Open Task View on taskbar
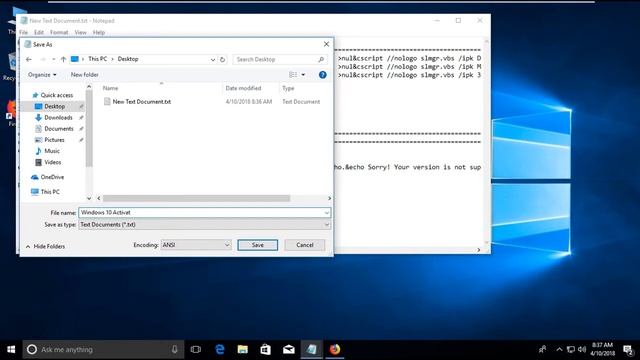The height and width of the screenshot is (360, 640). point(196,349)
